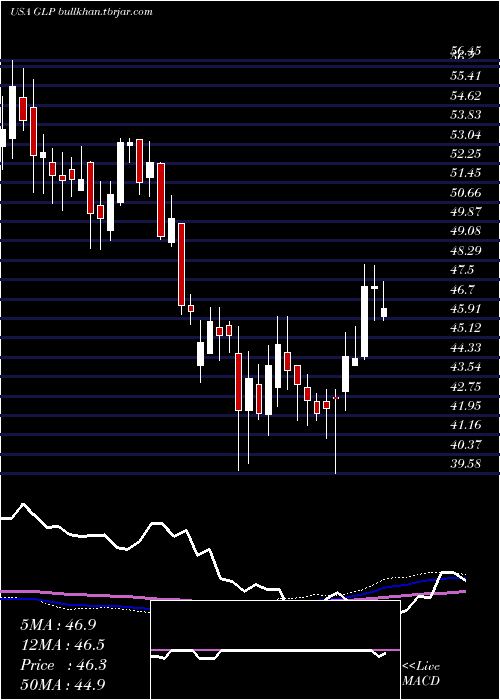The height and width of the screenshot is (700, 500).
Task: Click the '<<Live MACD' label
Action: click(421, 673)
